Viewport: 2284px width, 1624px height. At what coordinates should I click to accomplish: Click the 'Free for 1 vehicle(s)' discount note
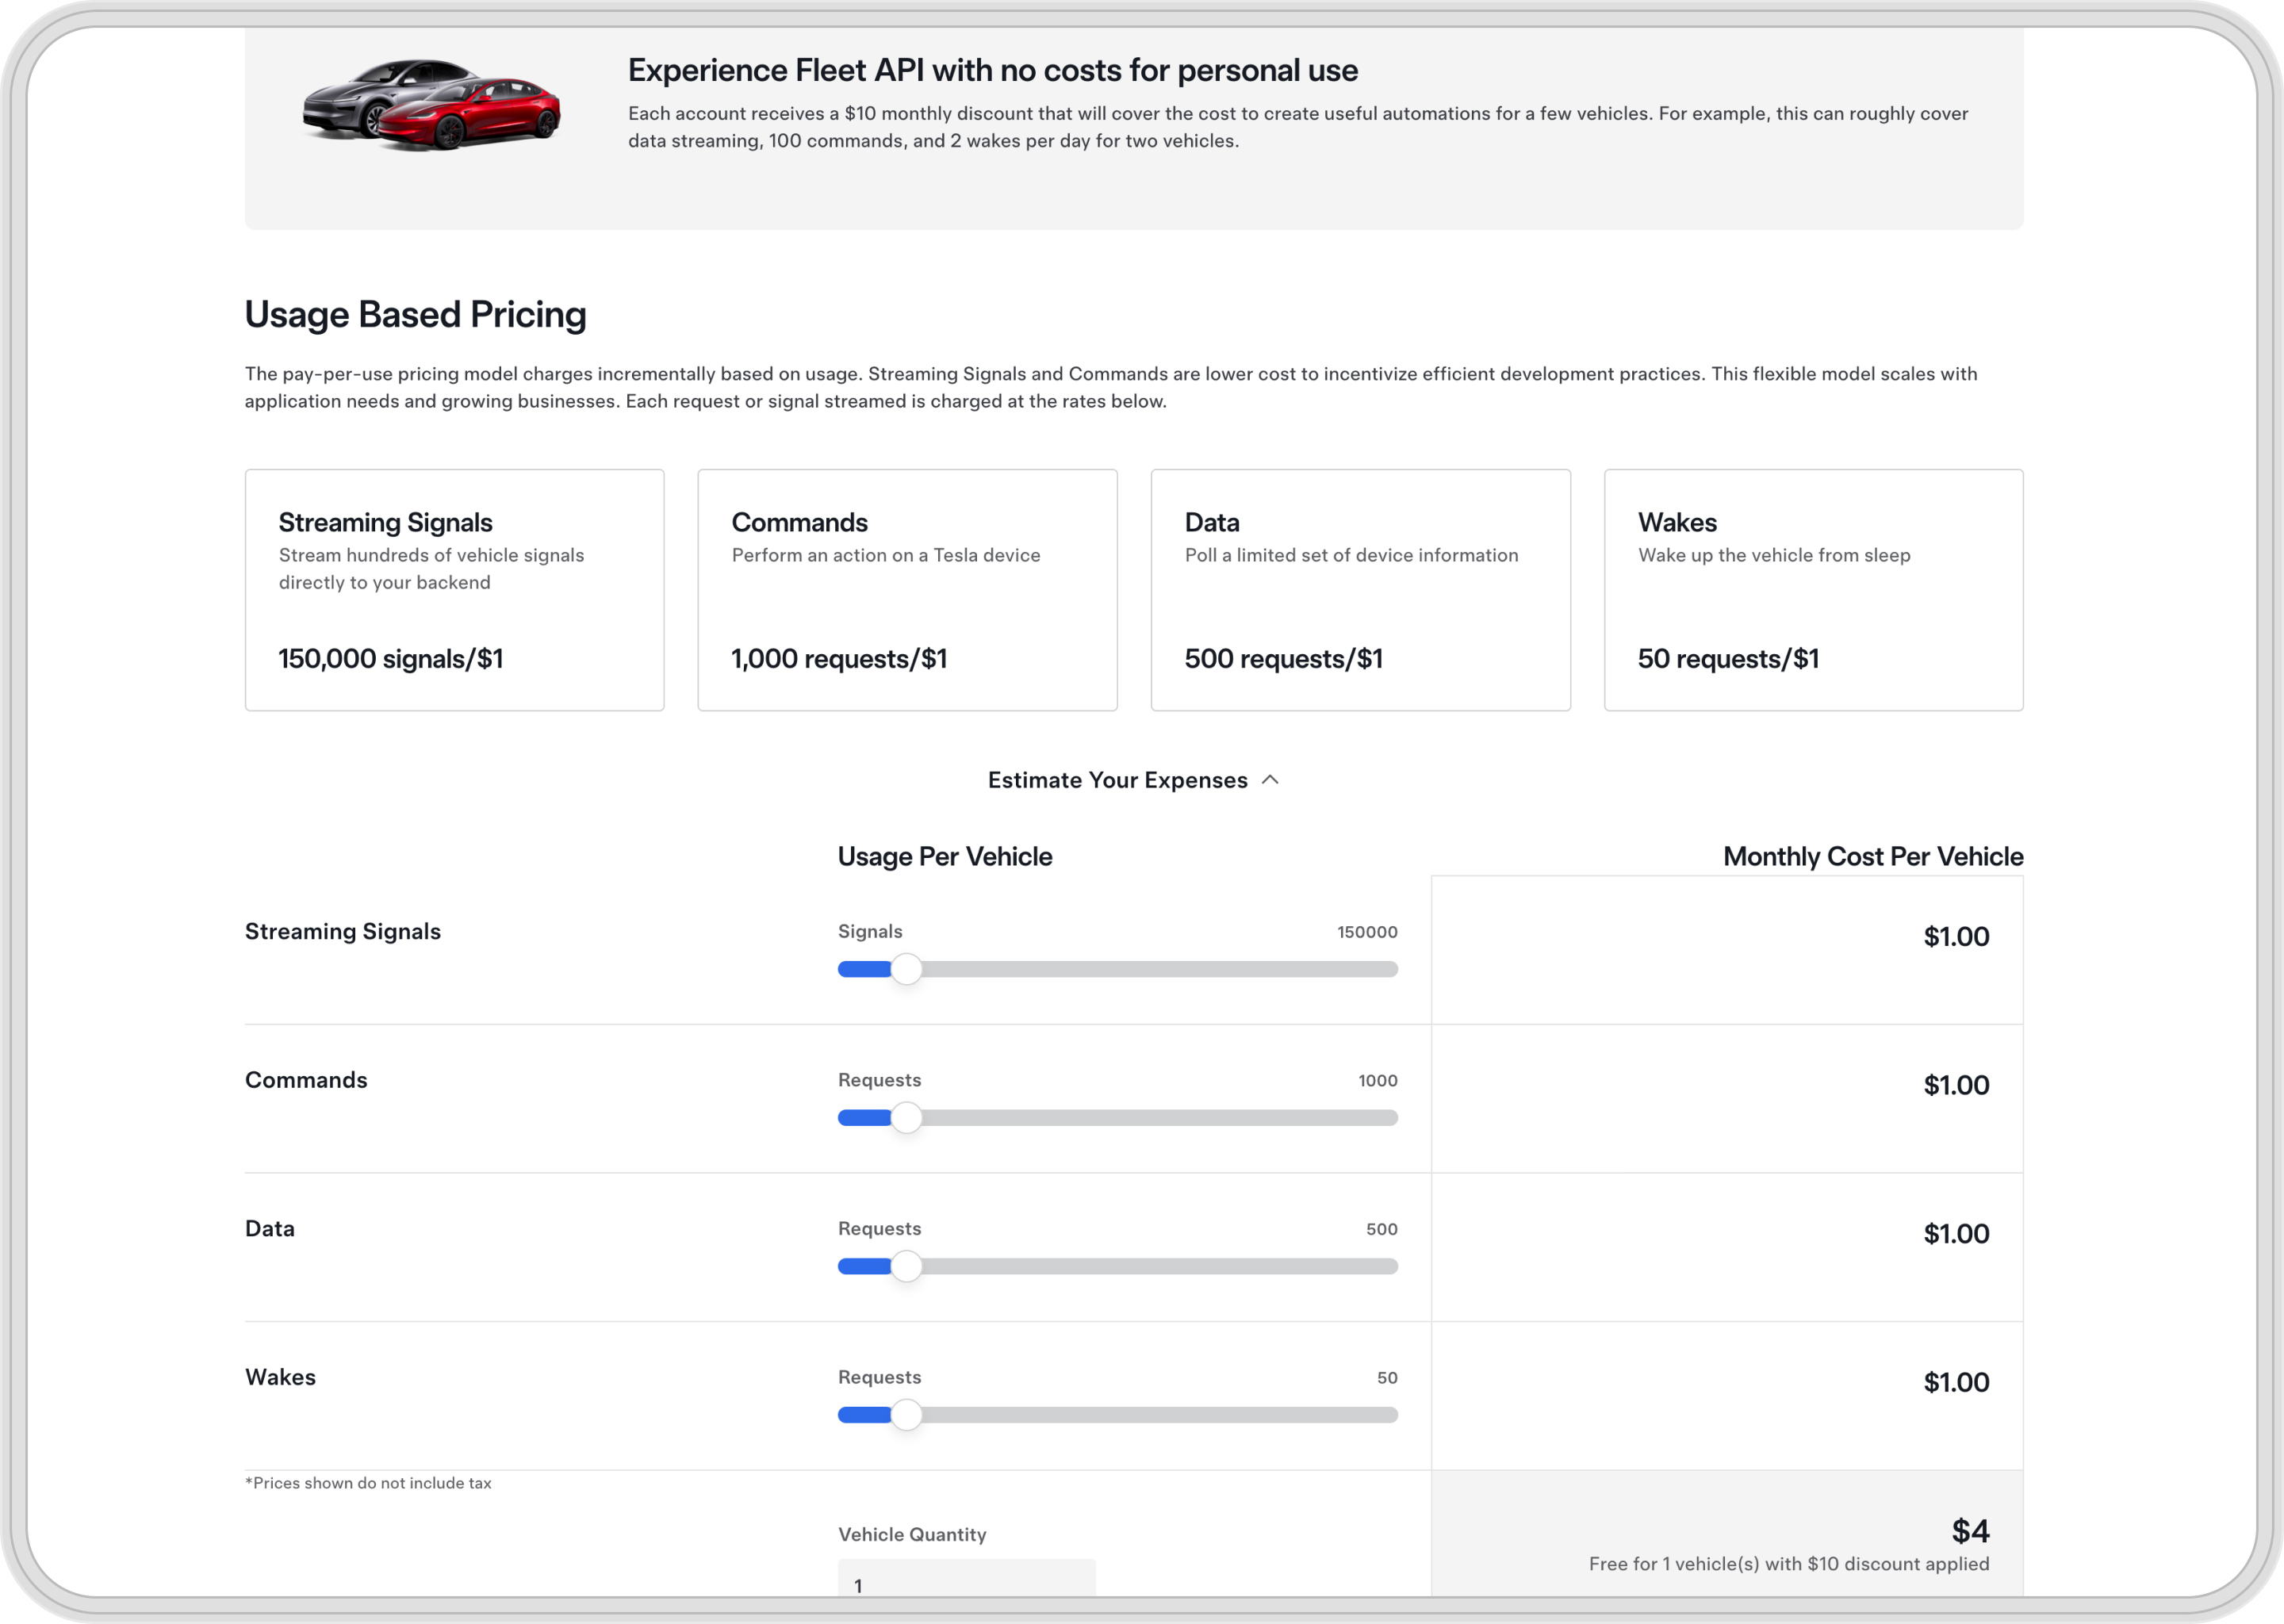[x=1788, y=1564]
